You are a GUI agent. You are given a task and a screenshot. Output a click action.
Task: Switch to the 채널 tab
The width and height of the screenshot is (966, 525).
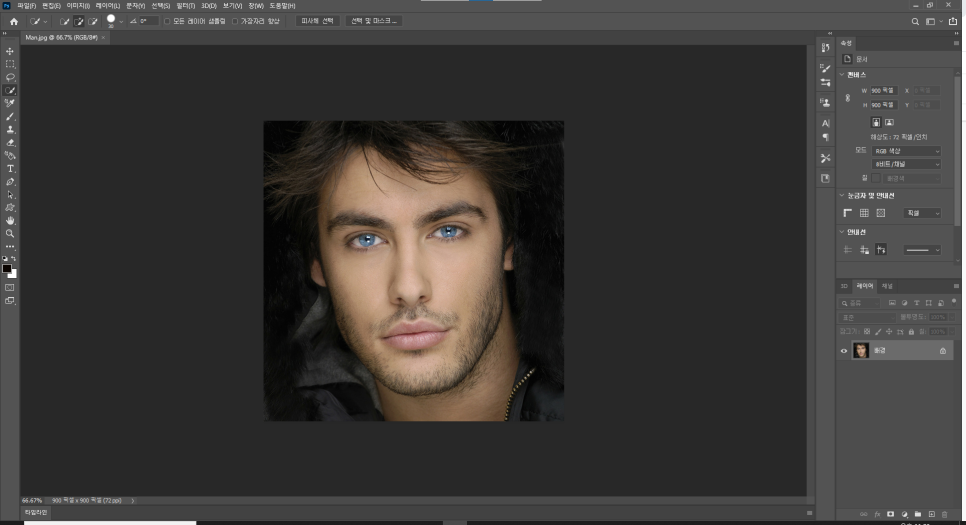pos(887,286)
